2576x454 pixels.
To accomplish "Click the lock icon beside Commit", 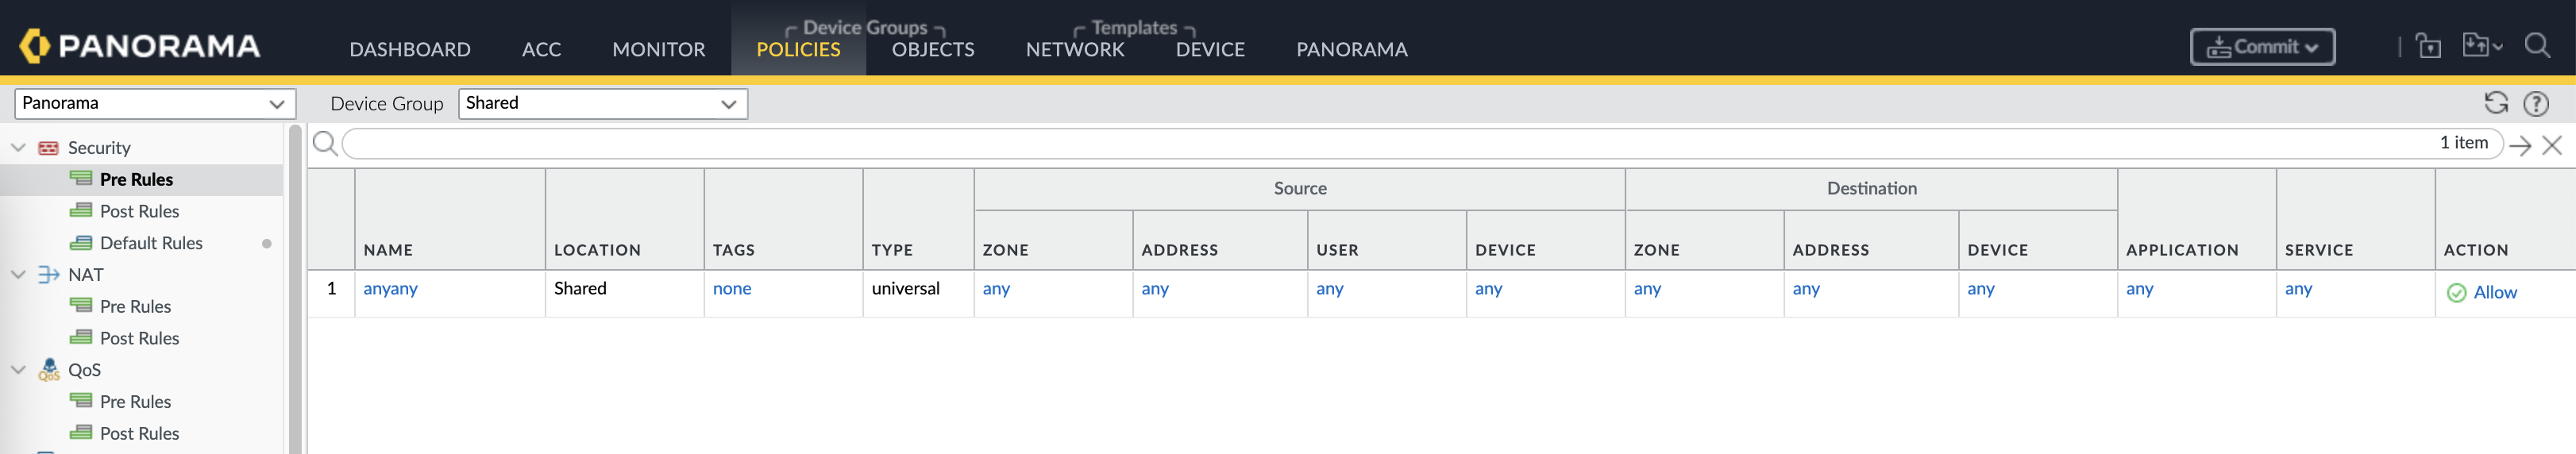I will coord(2428,46).
